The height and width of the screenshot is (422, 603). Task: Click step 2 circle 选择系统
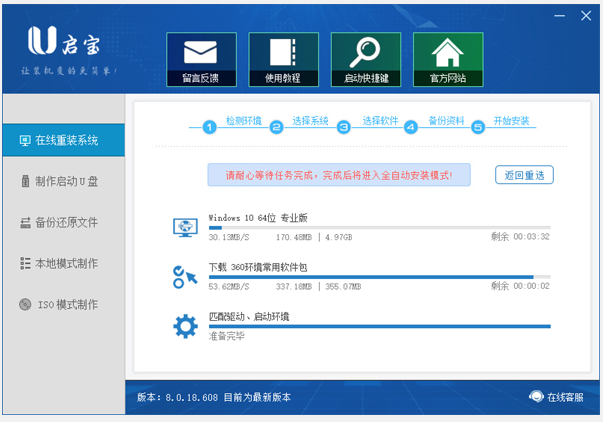277,127
